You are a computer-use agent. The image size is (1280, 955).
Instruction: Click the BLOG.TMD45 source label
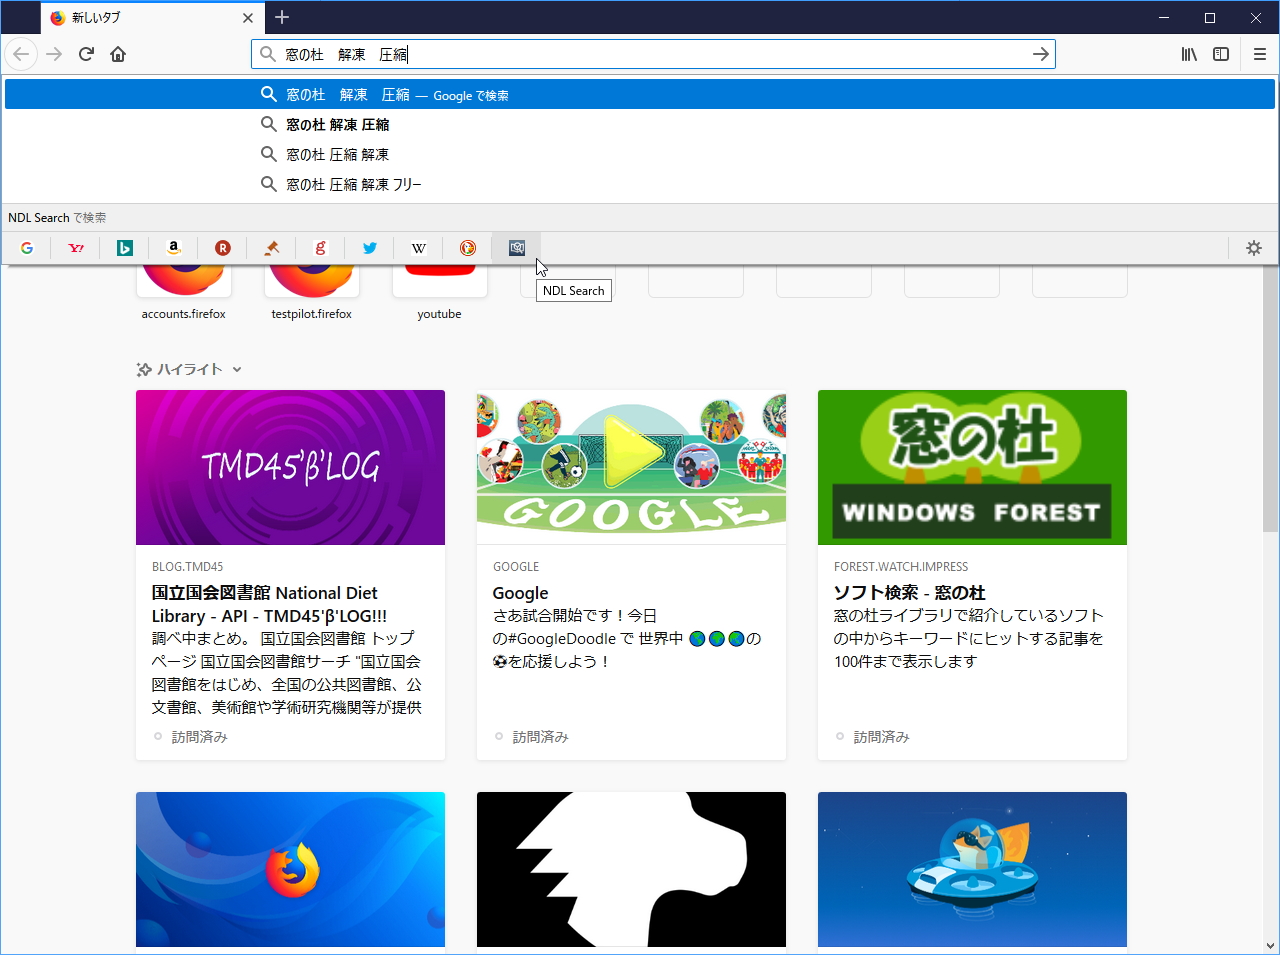[x=188, y=567]
